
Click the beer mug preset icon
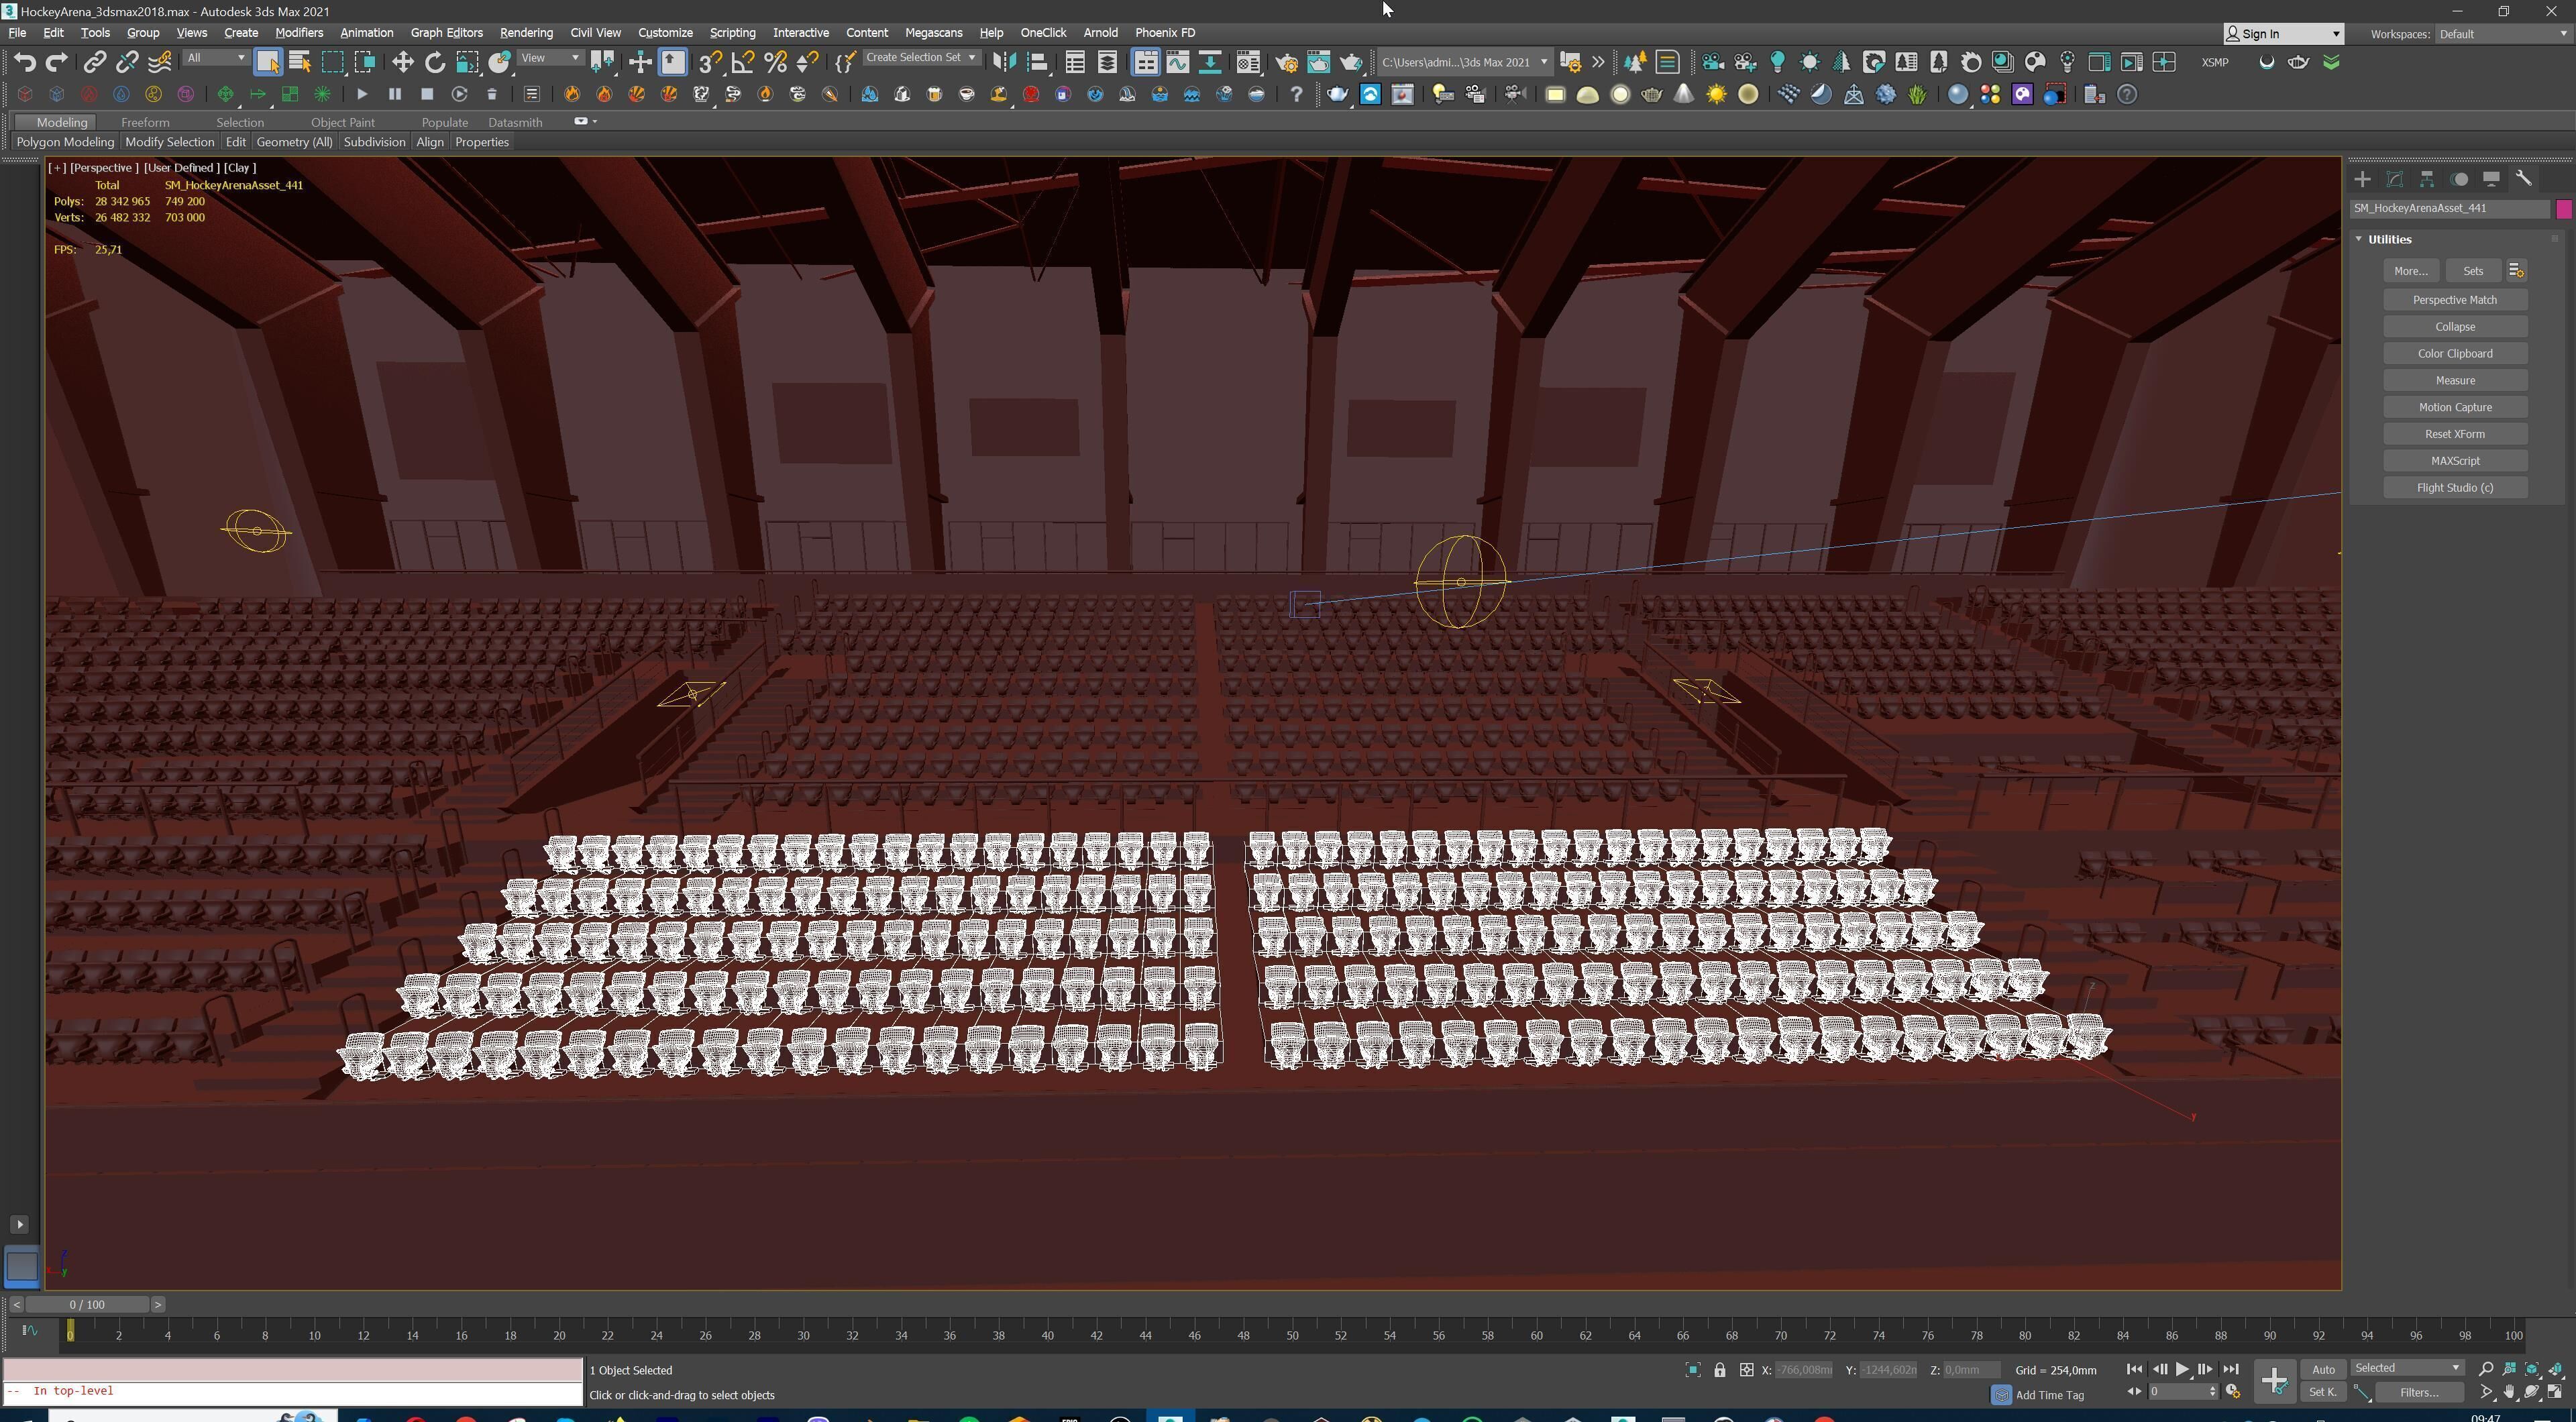tap(935, 94)
